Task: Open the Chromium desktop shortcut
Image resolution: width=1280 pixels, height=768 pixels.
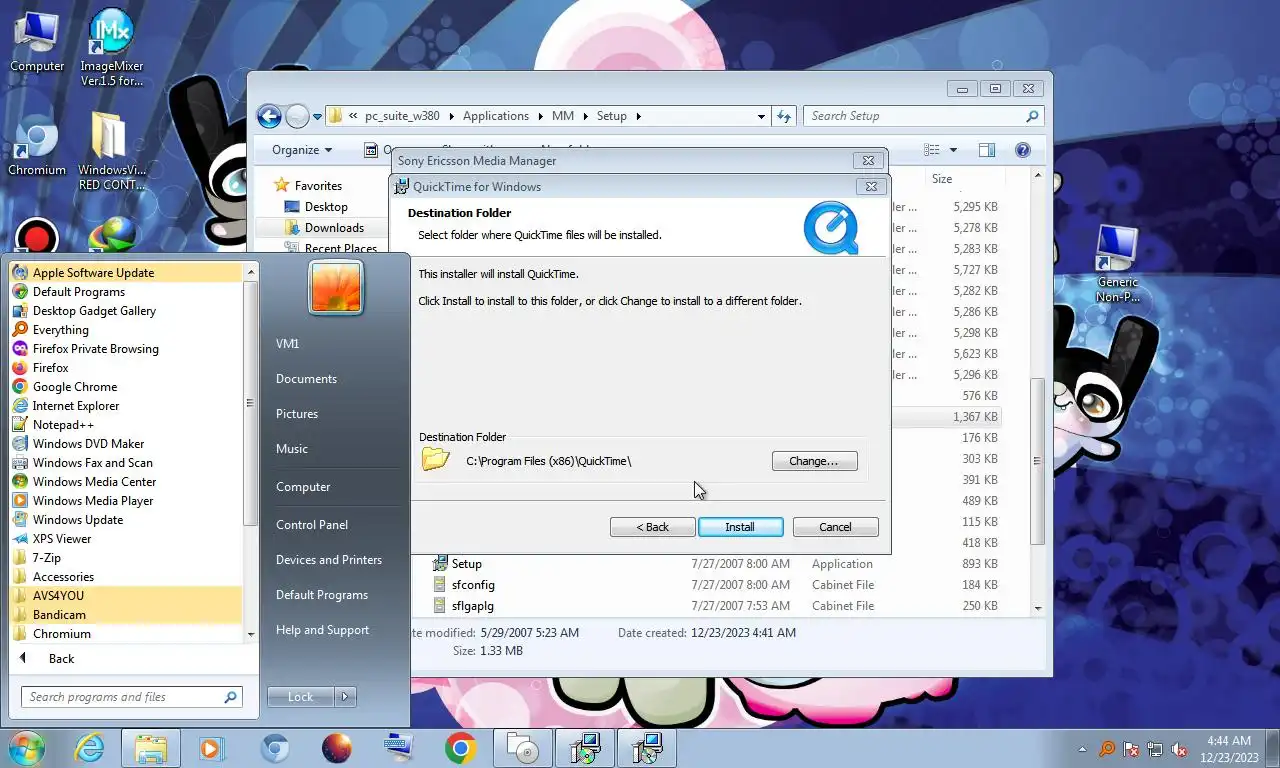Action: point(37,145)
